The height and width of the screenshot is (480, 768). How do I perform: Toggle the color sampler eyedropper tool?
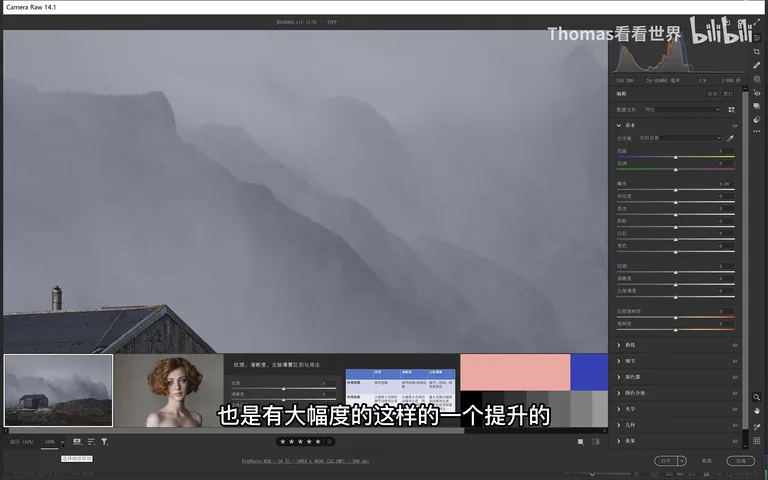[757, 427]
